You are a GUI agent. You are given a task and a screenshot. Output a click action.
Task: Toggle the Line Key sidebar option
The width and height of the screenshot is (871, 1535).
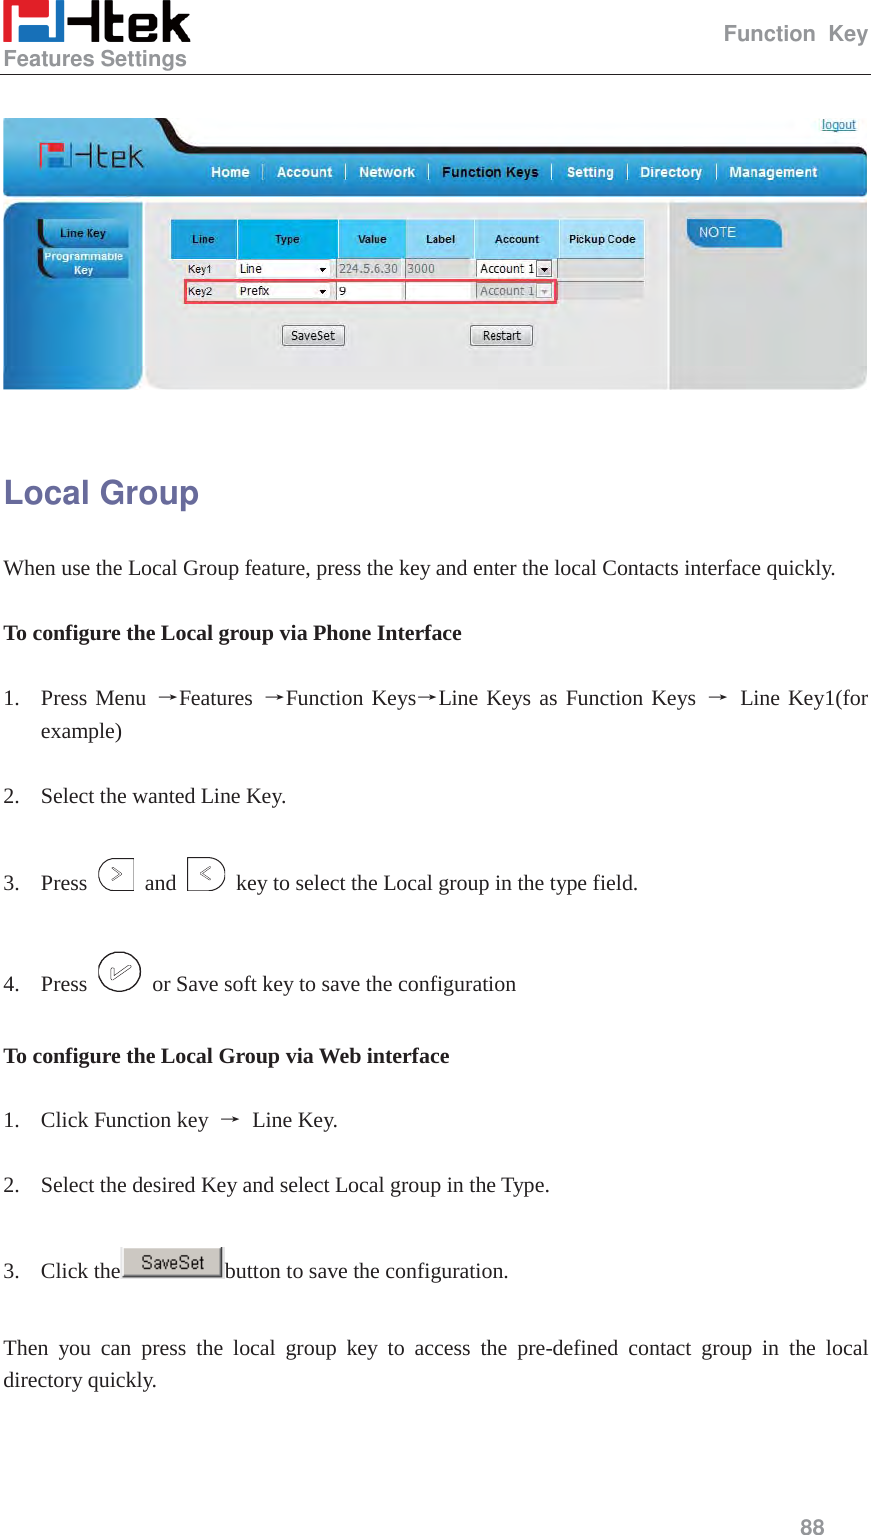tap(84, 232)
